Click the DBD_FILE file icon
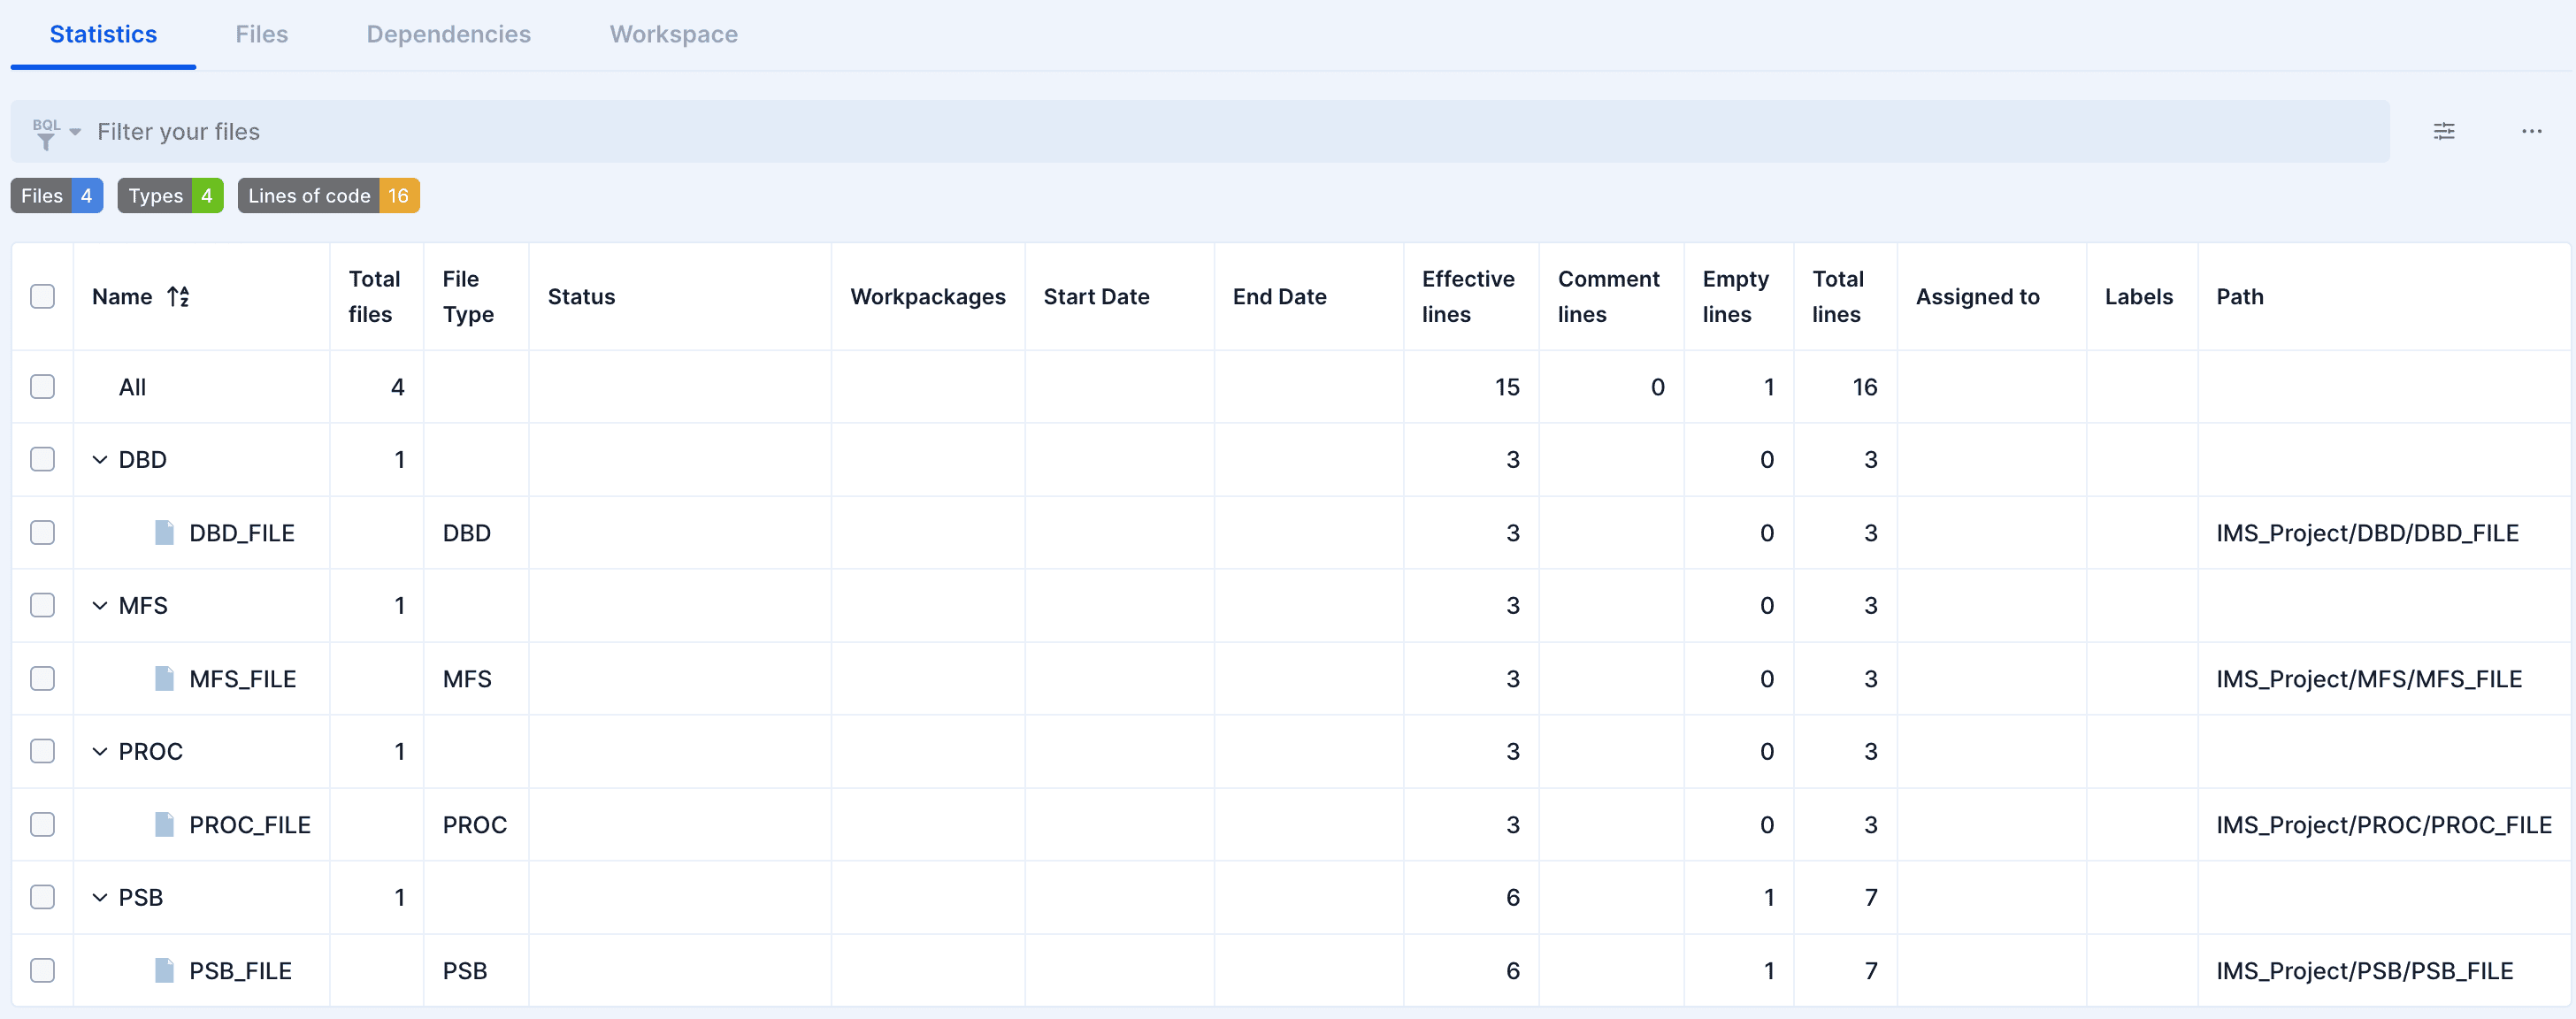 [164, 533]
